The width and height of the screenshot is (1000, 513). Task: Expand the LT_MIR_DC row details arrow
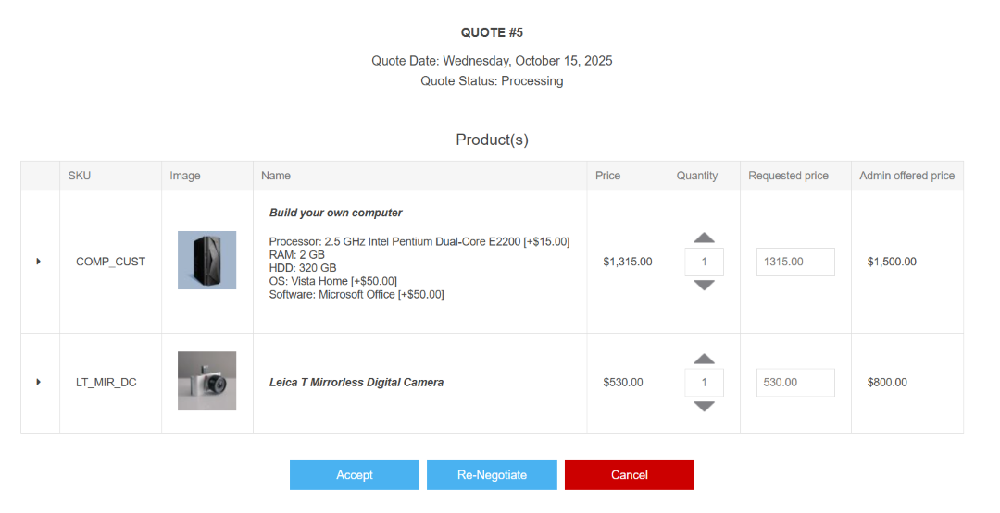click(39, 382)
